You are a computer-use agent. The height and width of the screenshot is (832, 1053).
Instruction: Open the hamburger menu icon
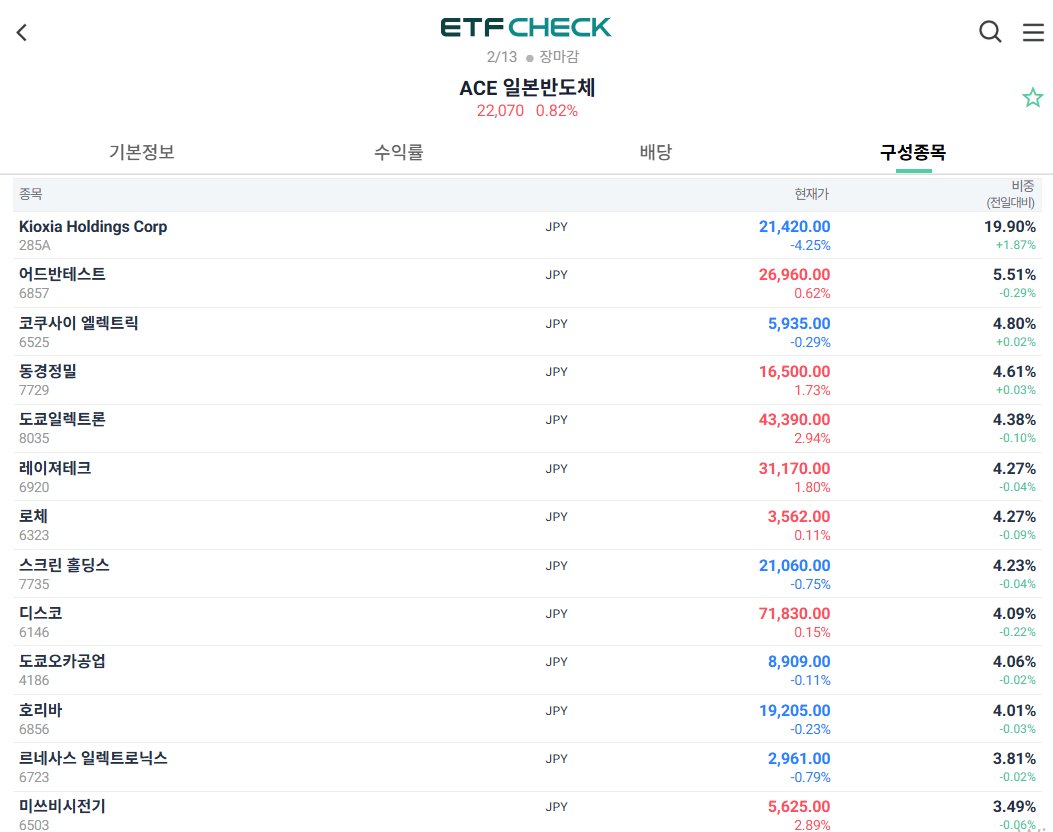[1033, 32]
